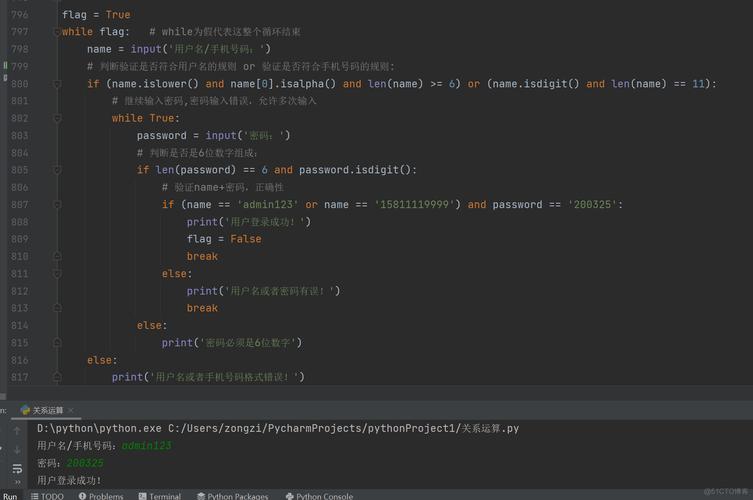Collapse the line 800 if-block fold marker
The image size is (753, 500).
(57, 84)
